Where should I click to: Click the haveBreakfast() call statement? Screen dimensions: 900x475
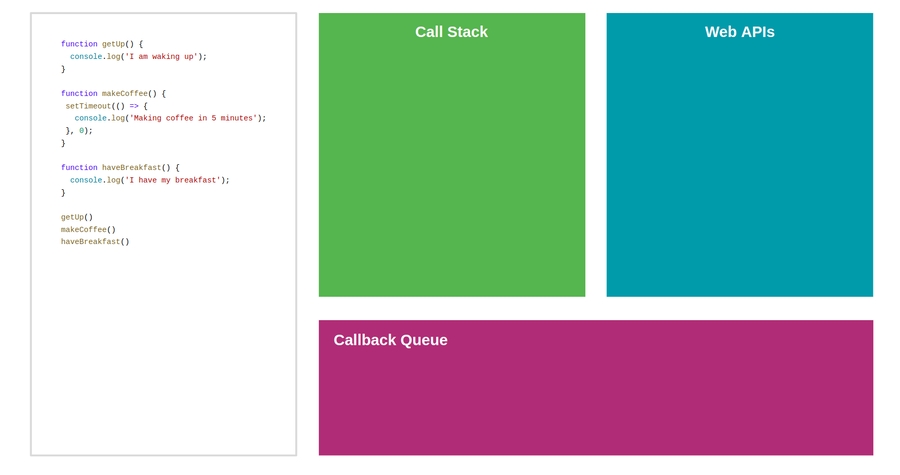95,242
